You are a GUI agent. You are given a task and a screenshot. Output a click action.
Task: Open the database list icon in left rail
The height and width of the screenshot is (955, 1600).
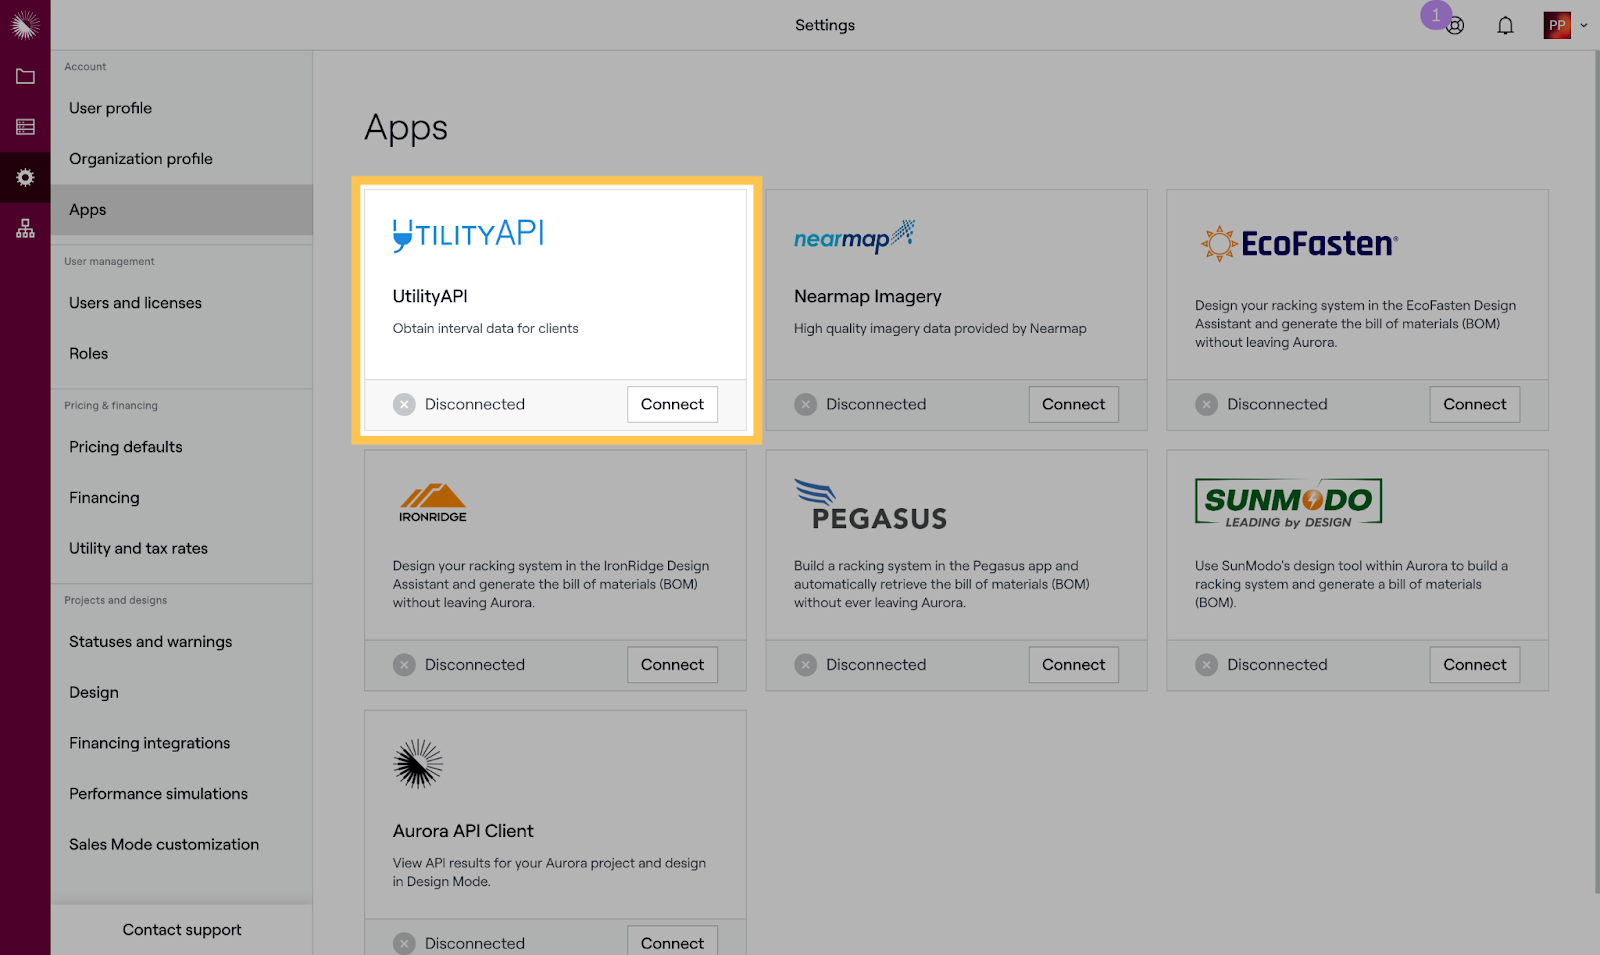(x=25, y=127)
